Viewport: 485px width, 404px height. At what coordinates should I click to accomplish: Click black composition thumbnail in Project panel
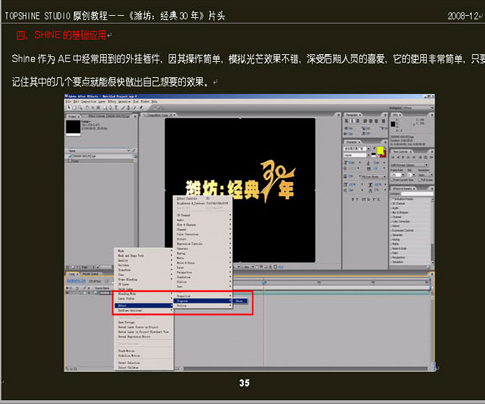pyautogui.click(x=73, y=128)
